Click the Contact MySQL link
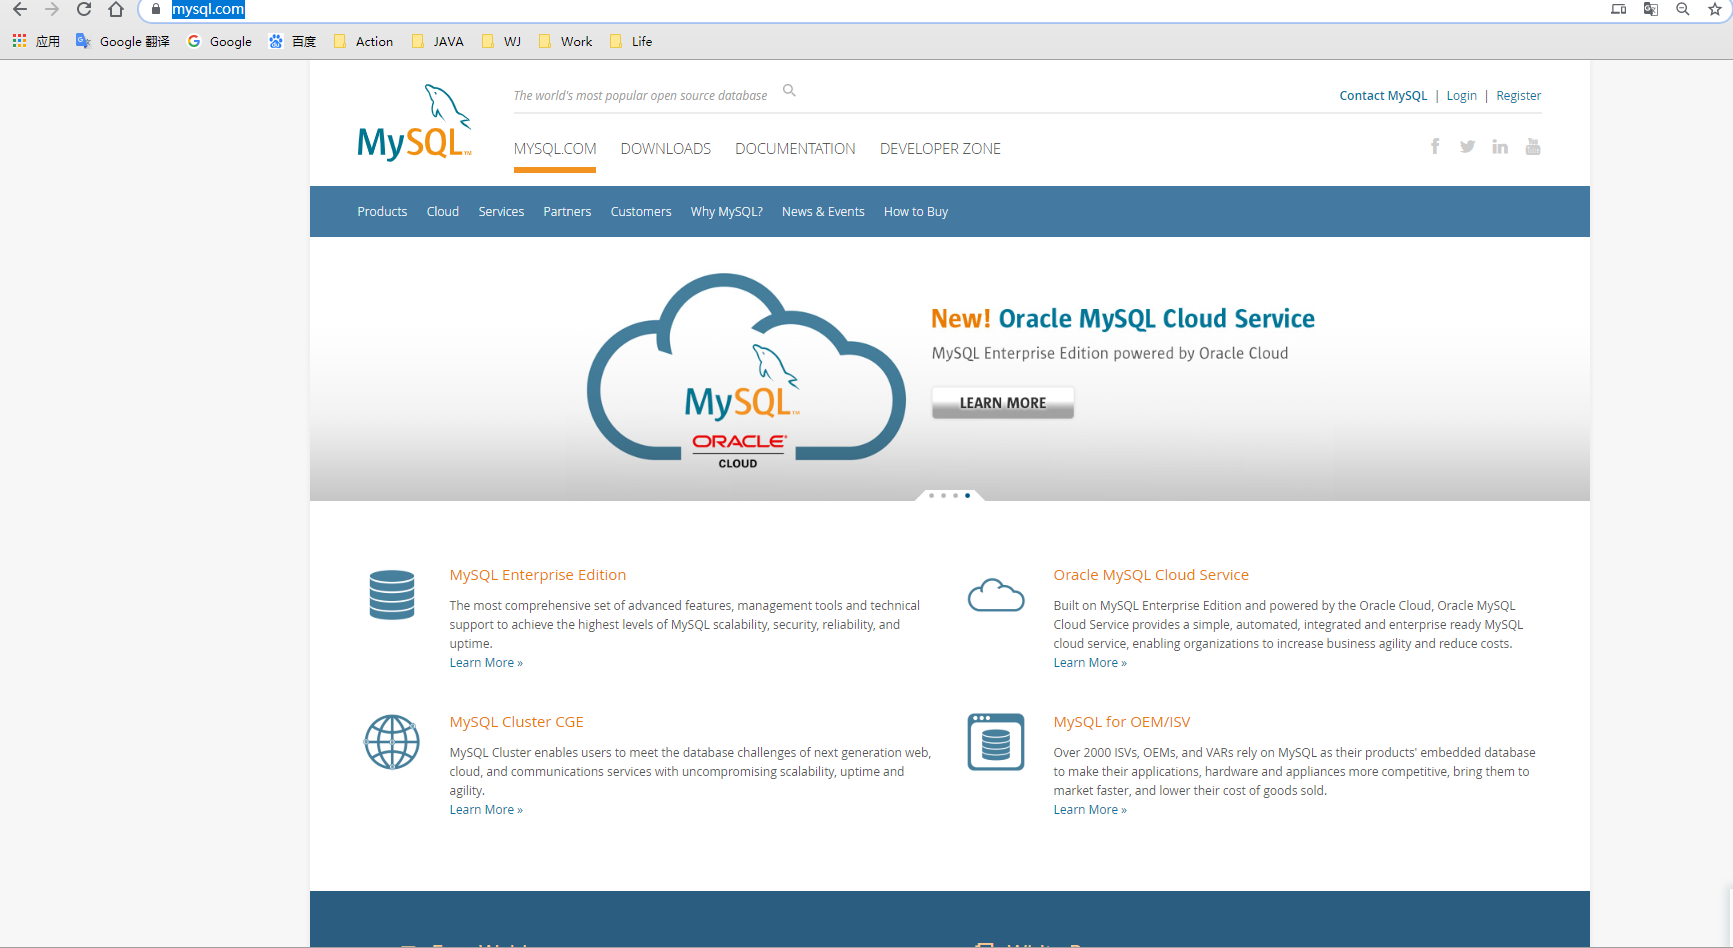This screenshot has width=1733, height=948. [x=1383, y=96]
